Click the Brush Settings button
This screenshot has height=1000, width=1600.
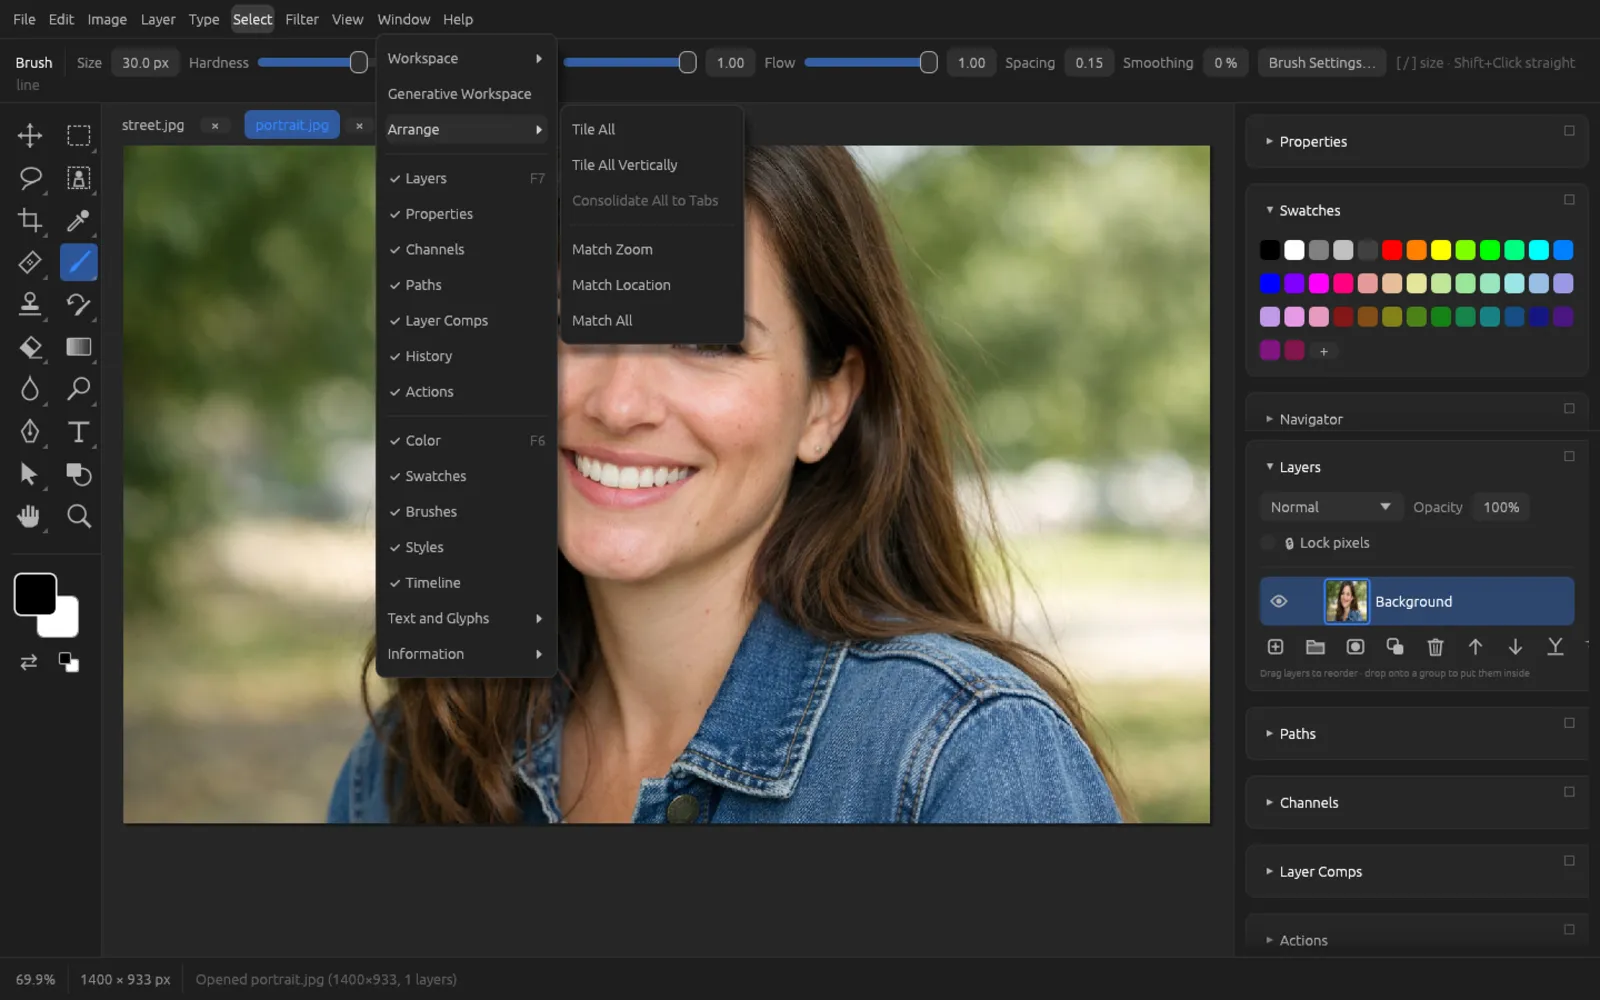tap(1322, 63)
